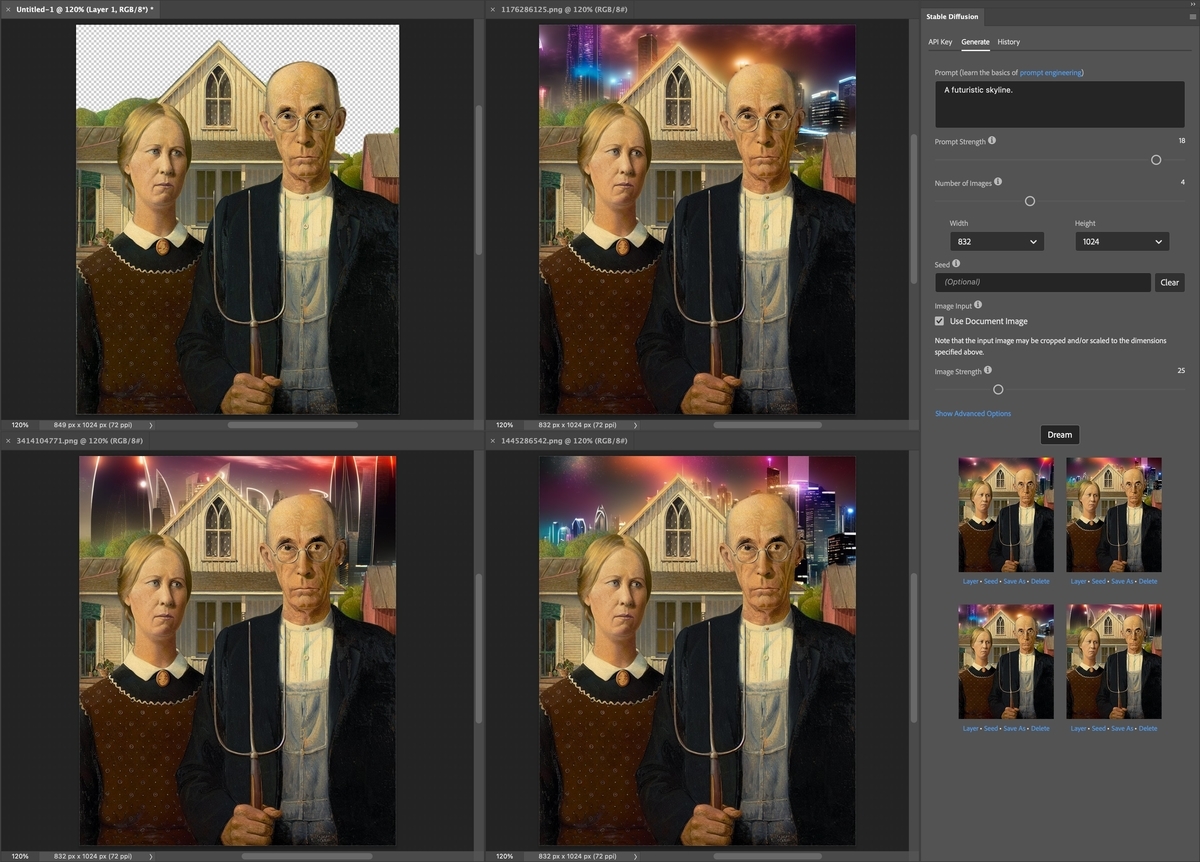Click the Seed info icon
The height and width of the screenshot is (862, 1200).
tap(956, 263)
